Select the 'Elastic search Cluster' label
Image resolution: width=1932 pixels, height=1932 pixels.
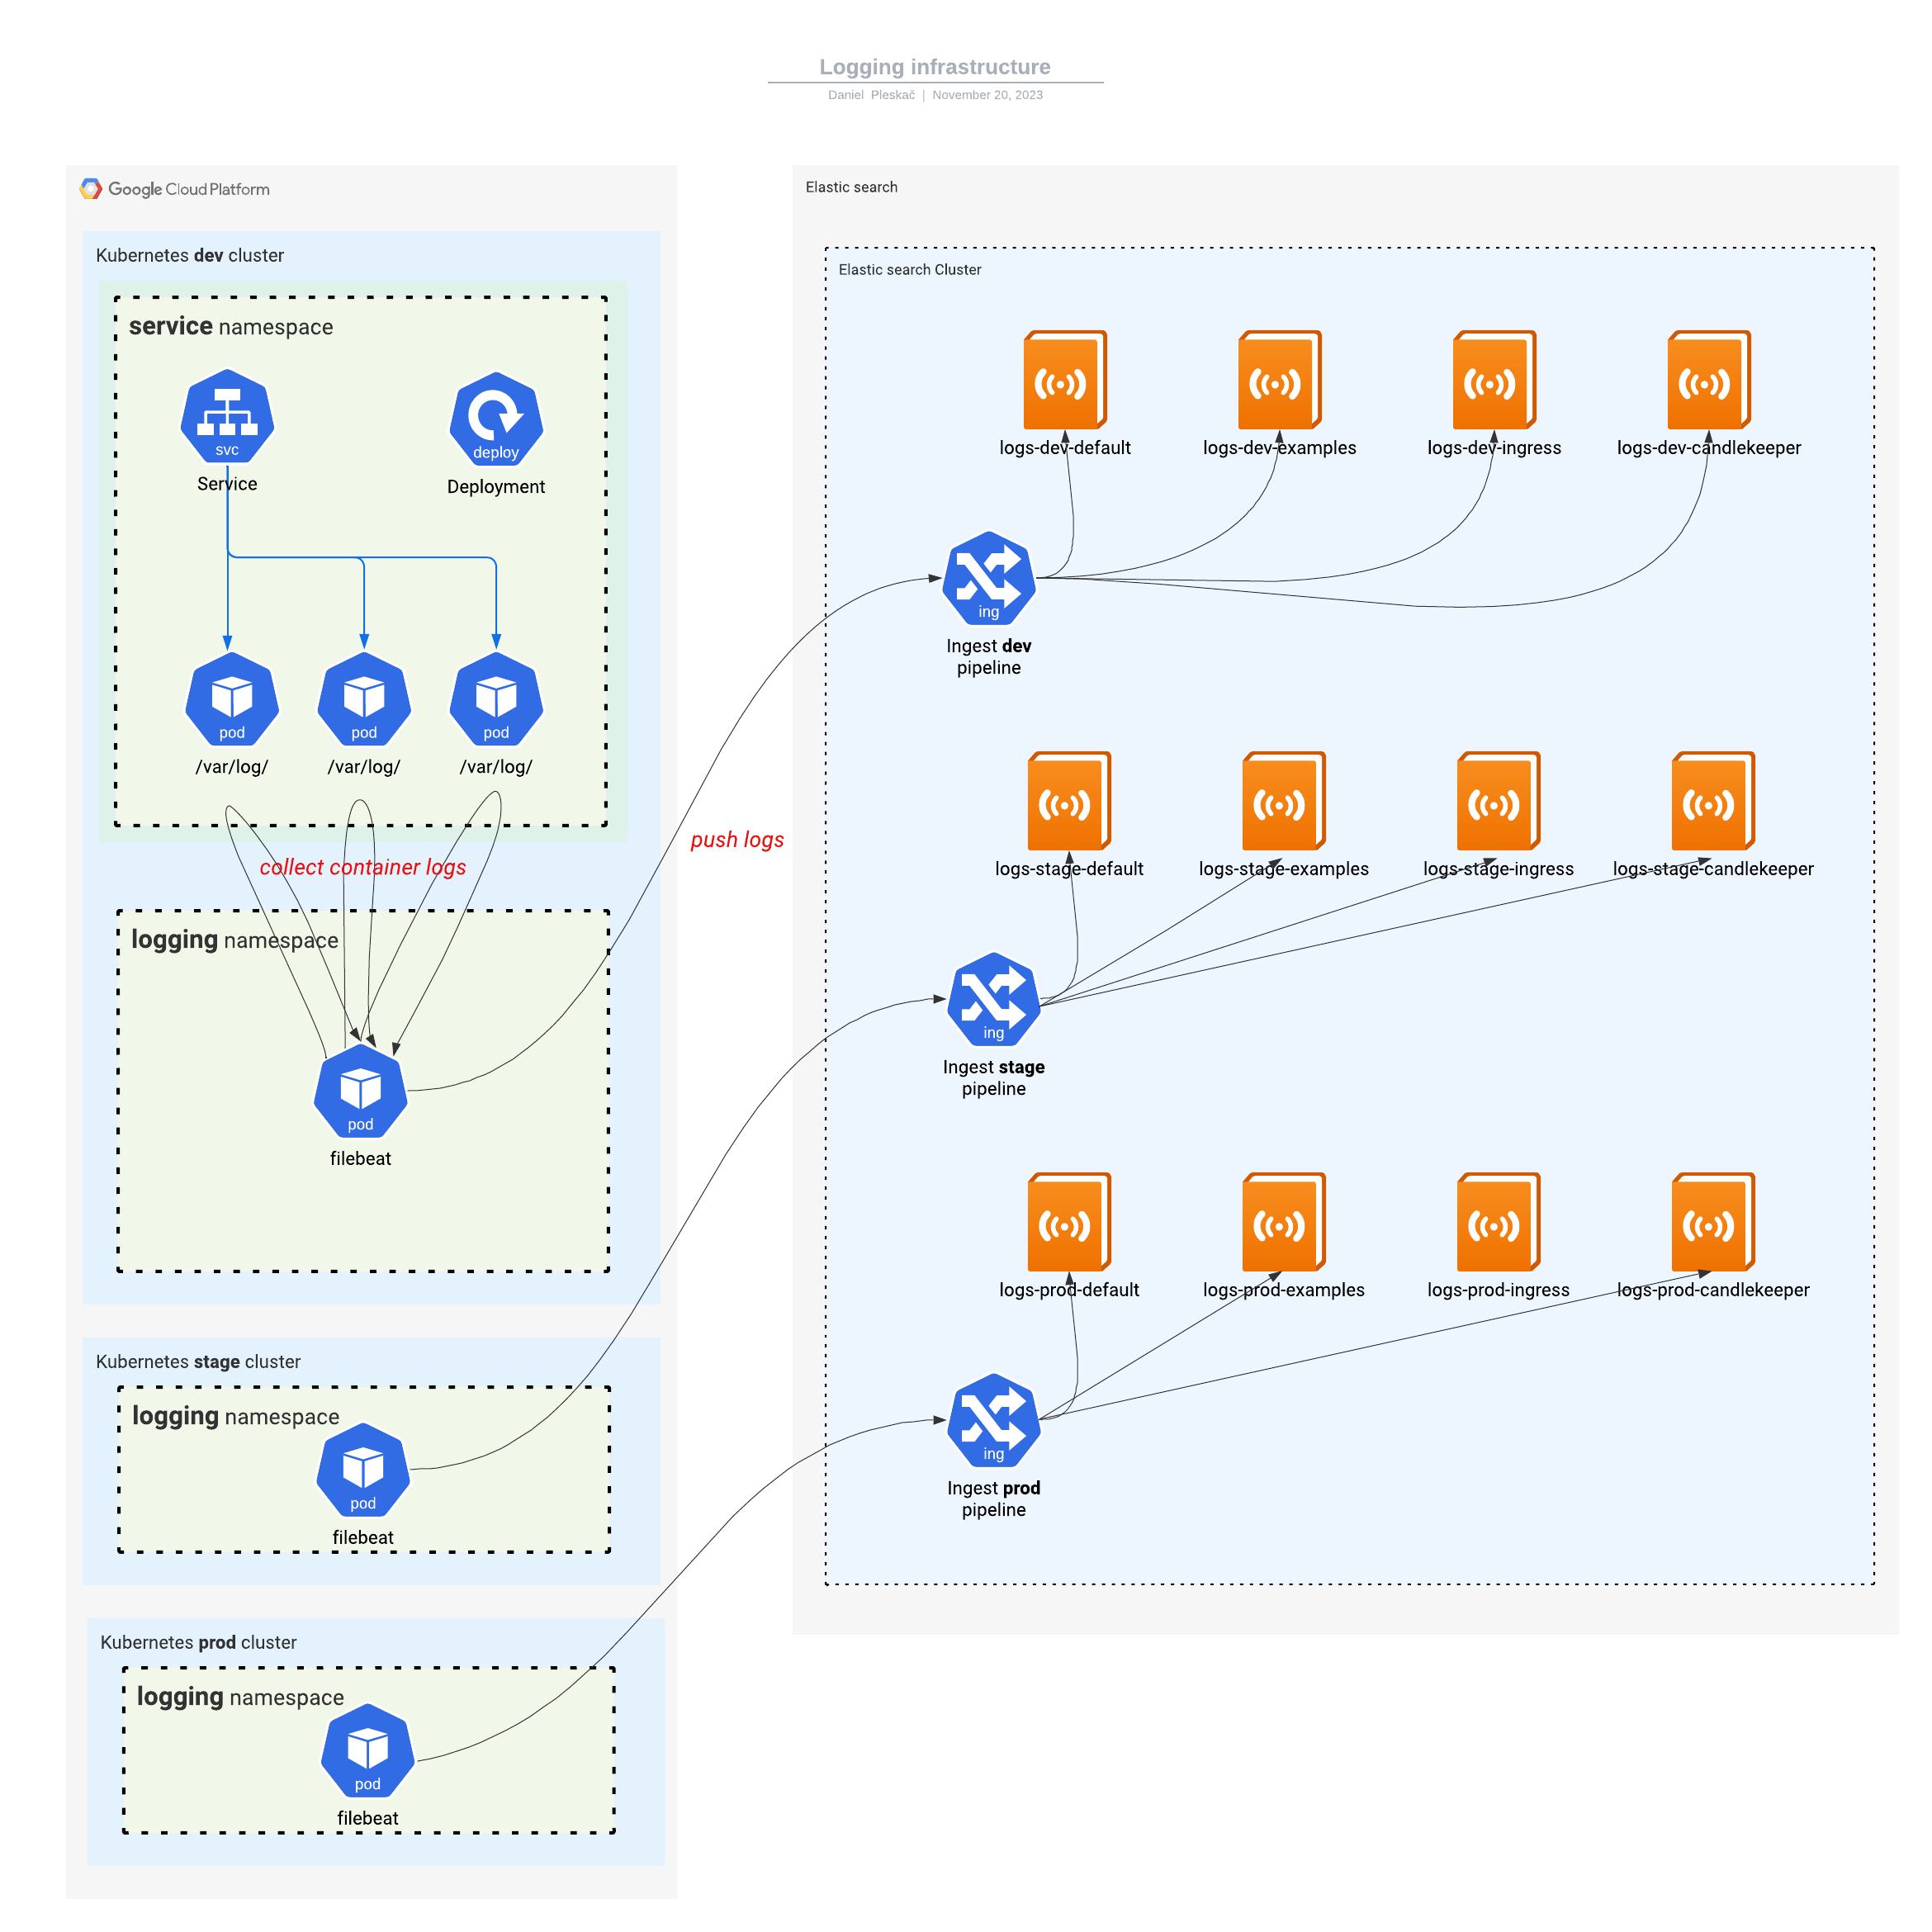pyautogui.click(x=909, y=270)
